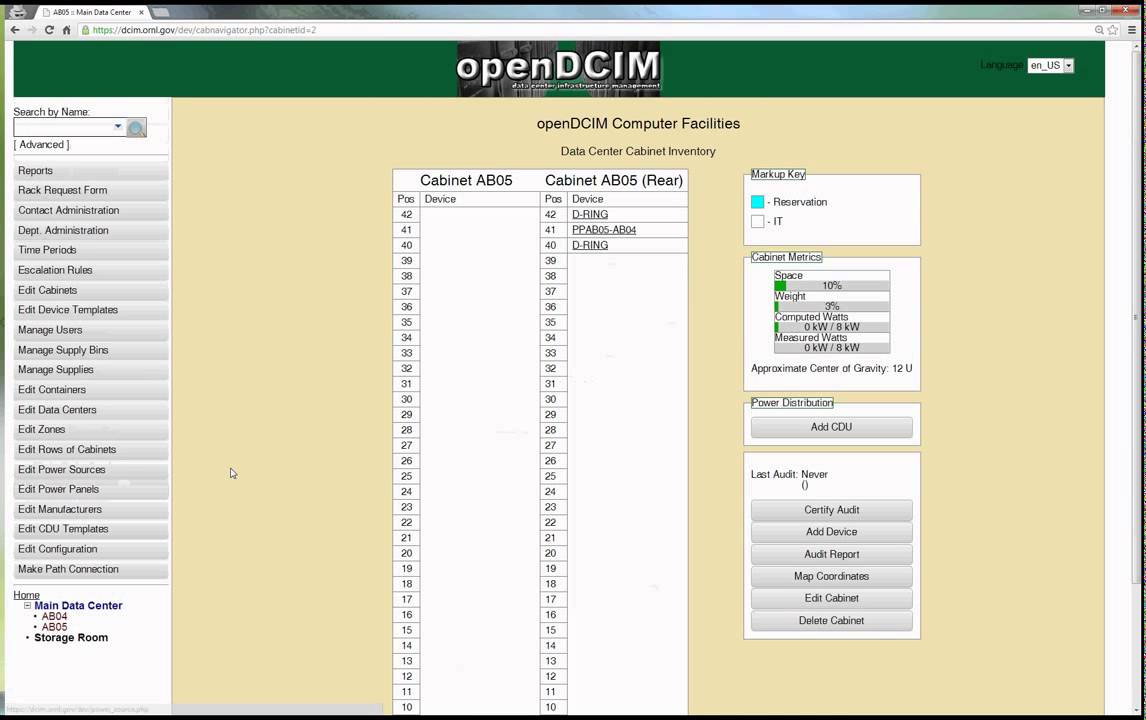1146x720 pixels.
Task: Click the search magnifier button
Action: [136, 128]
